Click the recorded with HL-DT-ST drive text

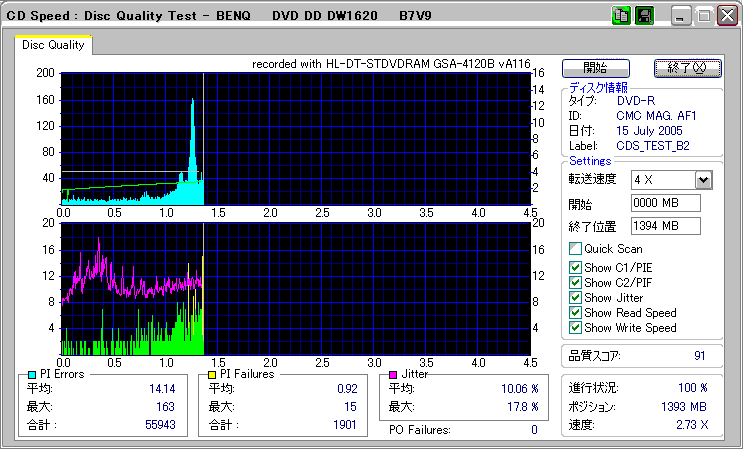click(391, 64)
